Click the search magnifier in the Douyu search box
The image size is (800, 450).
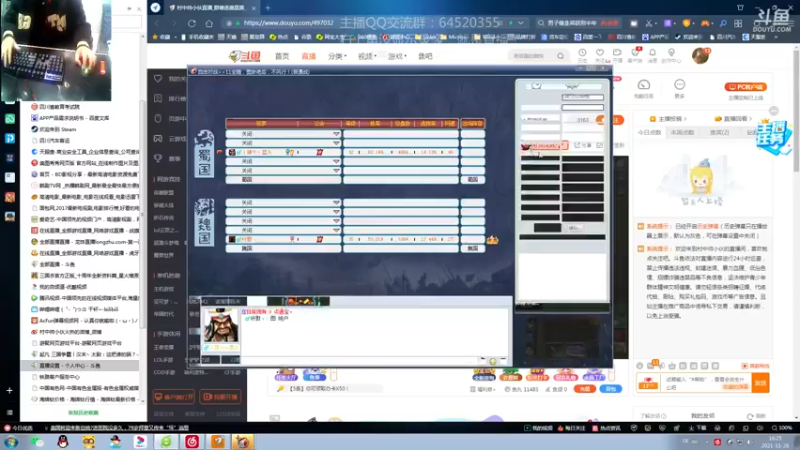560,56
